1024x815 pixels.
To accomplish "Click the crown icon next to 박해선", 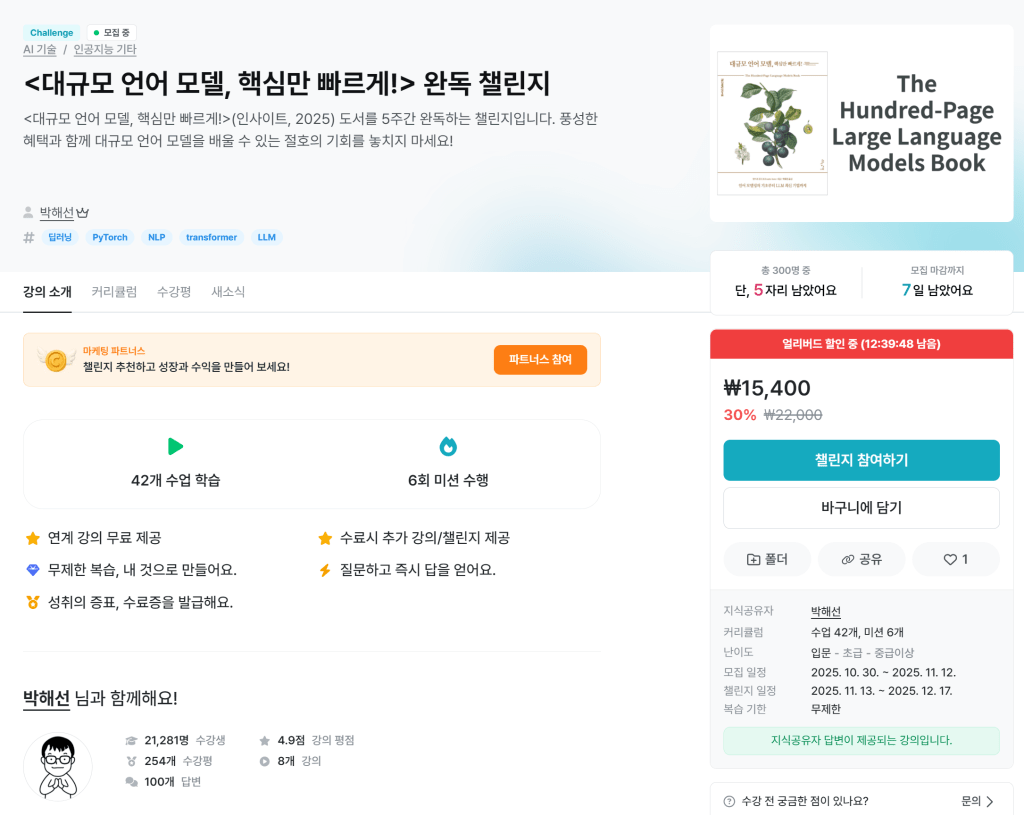I will tap(82, 213).
